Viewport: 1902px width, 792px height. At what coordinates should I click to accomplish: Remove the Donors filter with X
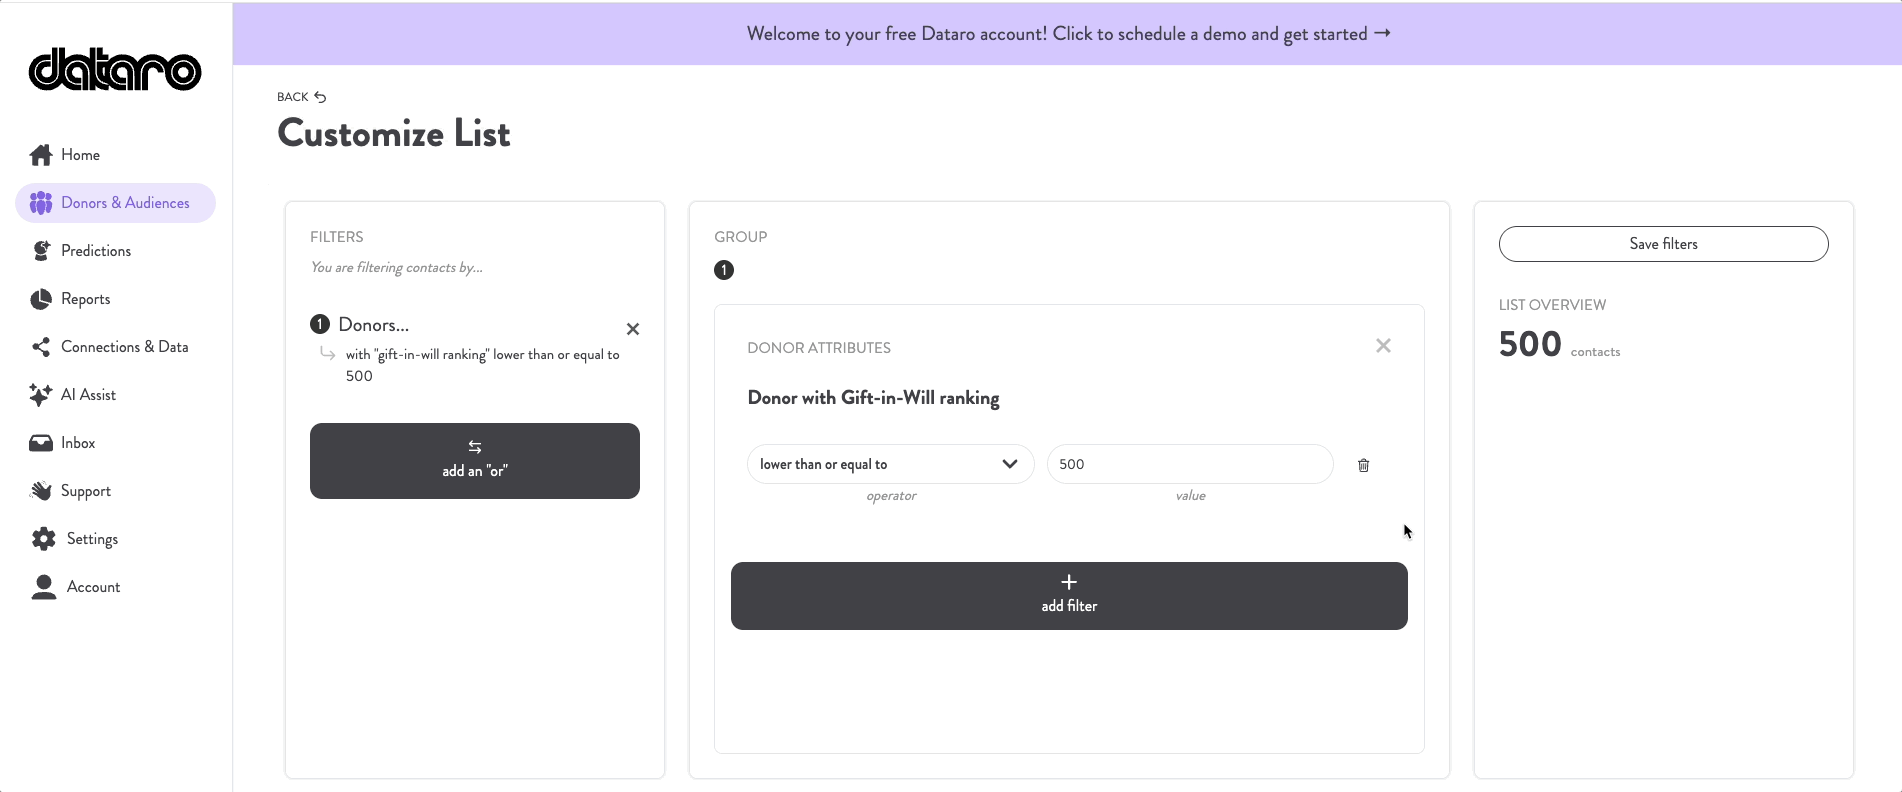(x=633, y=329)
